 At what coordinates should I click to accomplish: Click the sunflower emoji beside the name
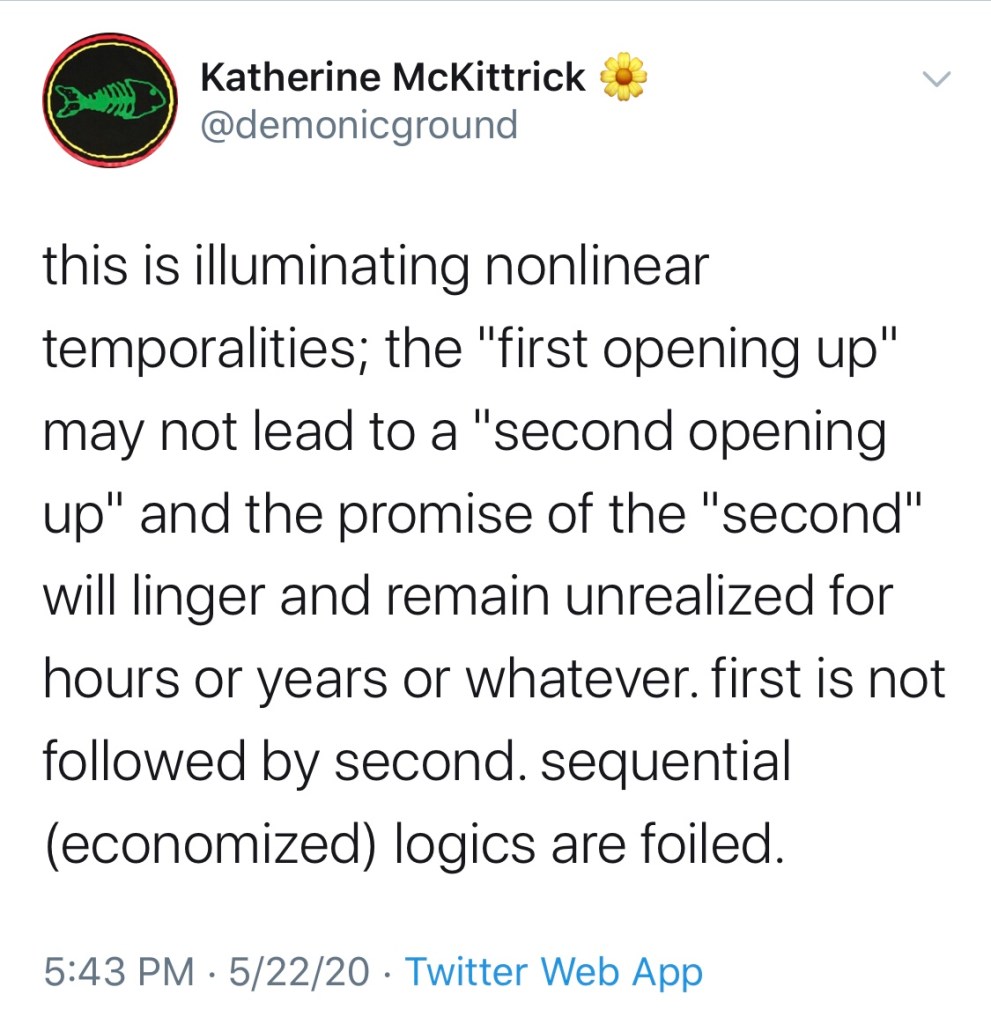point(623,78)
